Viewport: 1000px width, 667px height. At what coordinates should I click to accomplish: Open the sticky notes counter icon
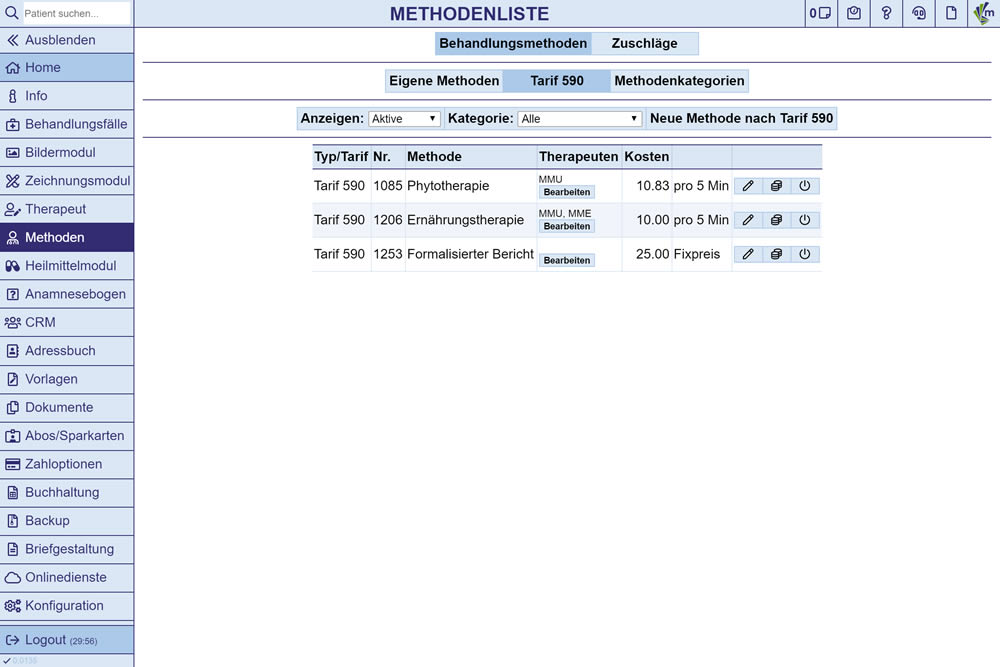pos(821,13)
